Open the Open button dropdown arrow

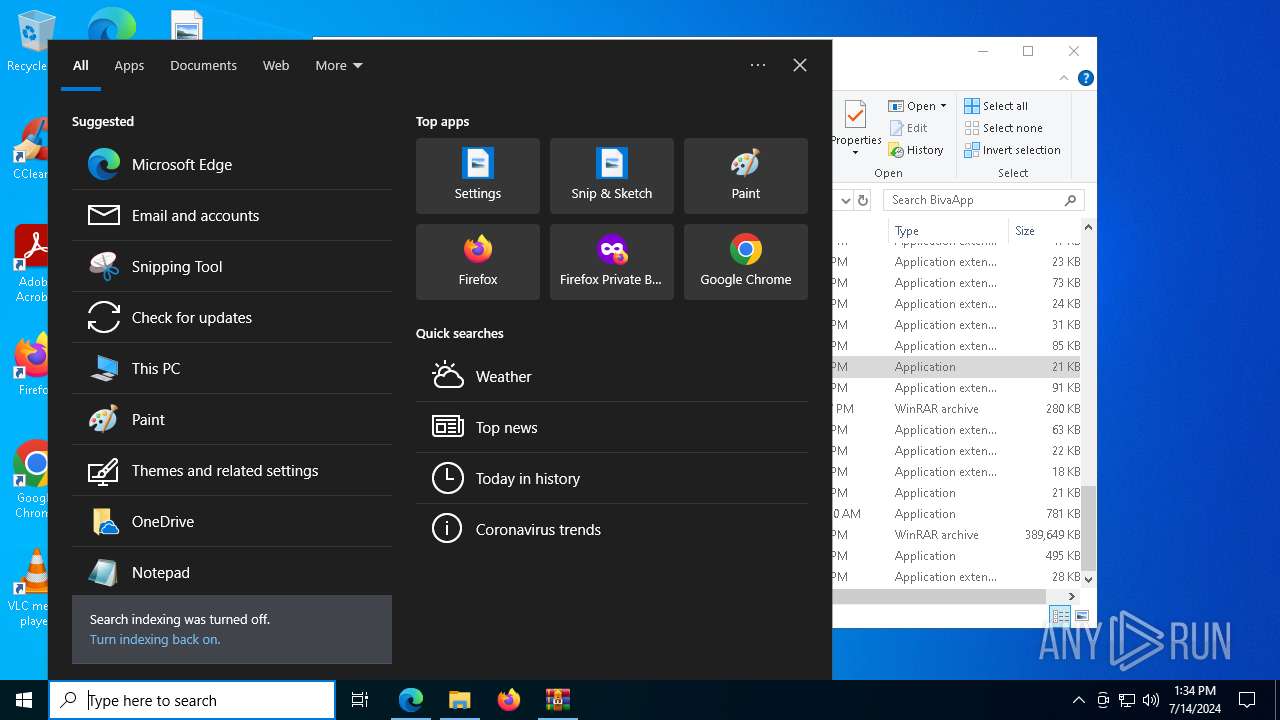tap(943, 106)
